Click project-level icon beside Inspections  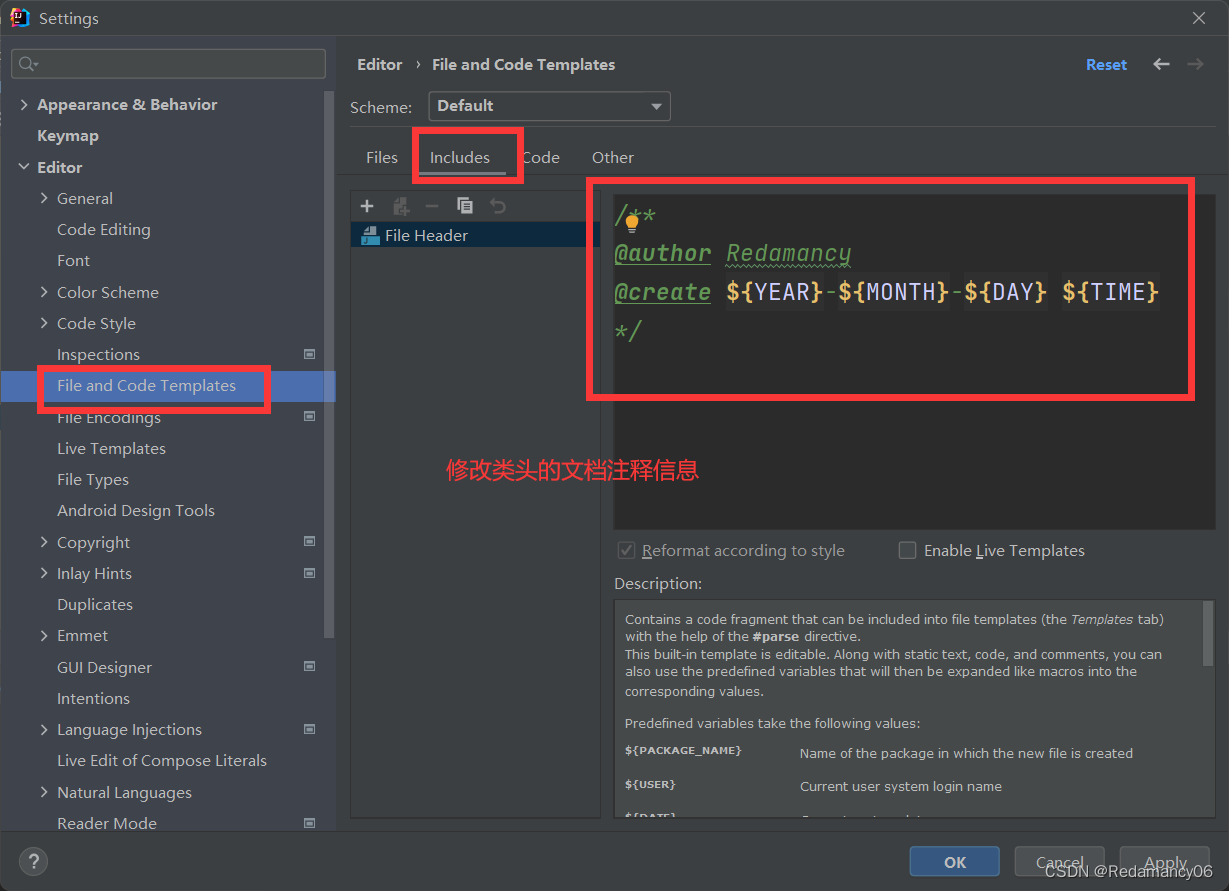tap(309, 354)
